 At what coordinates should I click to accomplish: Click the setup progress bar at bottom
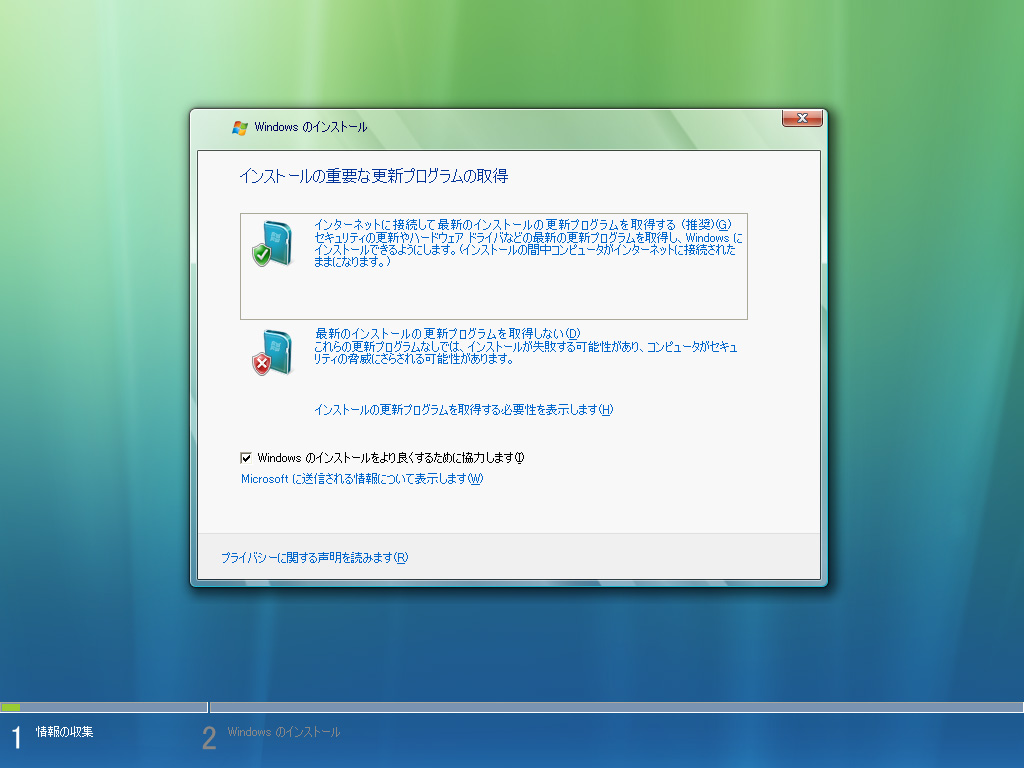point(512,707)
